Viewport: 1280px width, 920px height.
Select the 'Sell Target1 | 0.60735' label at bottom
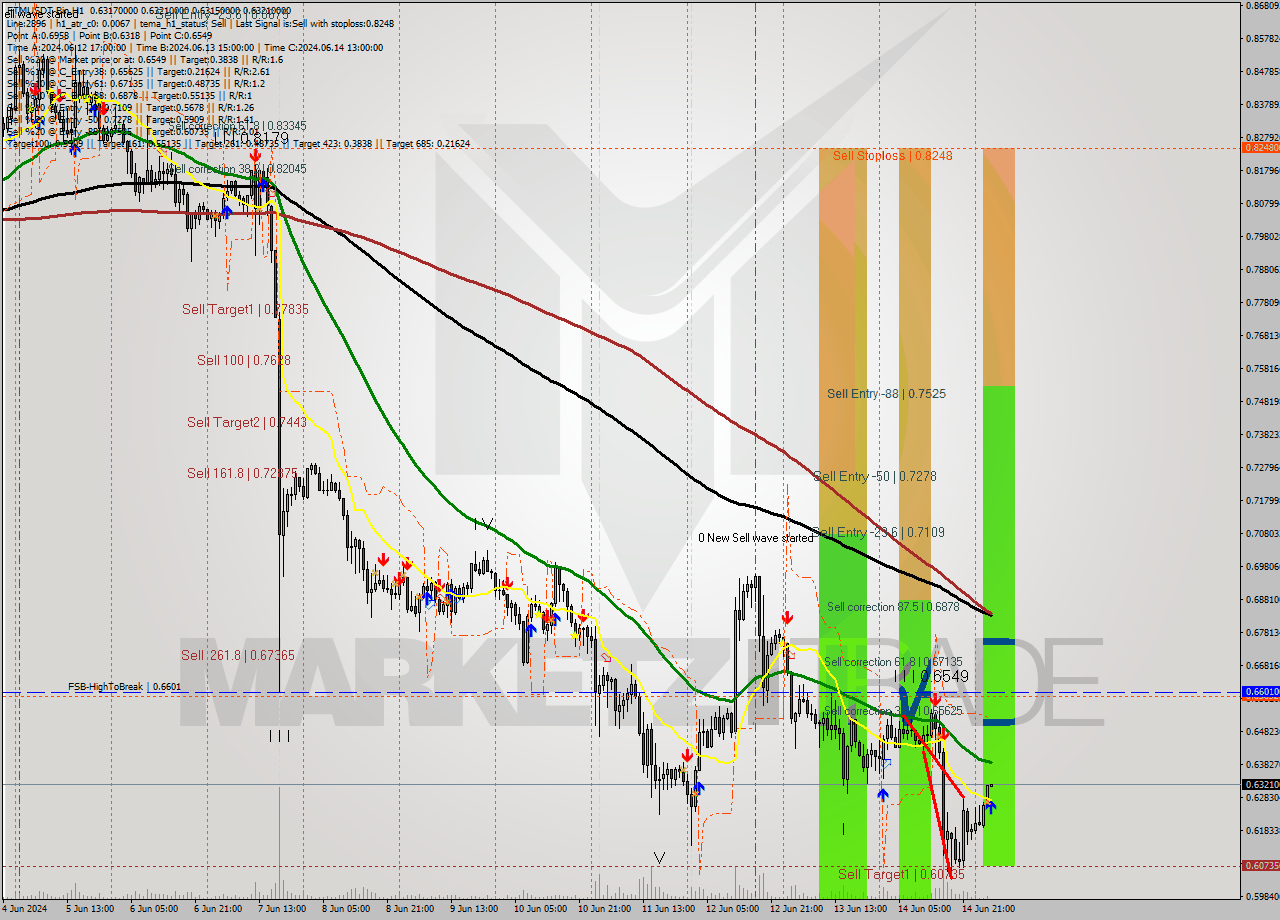point(901,875)
